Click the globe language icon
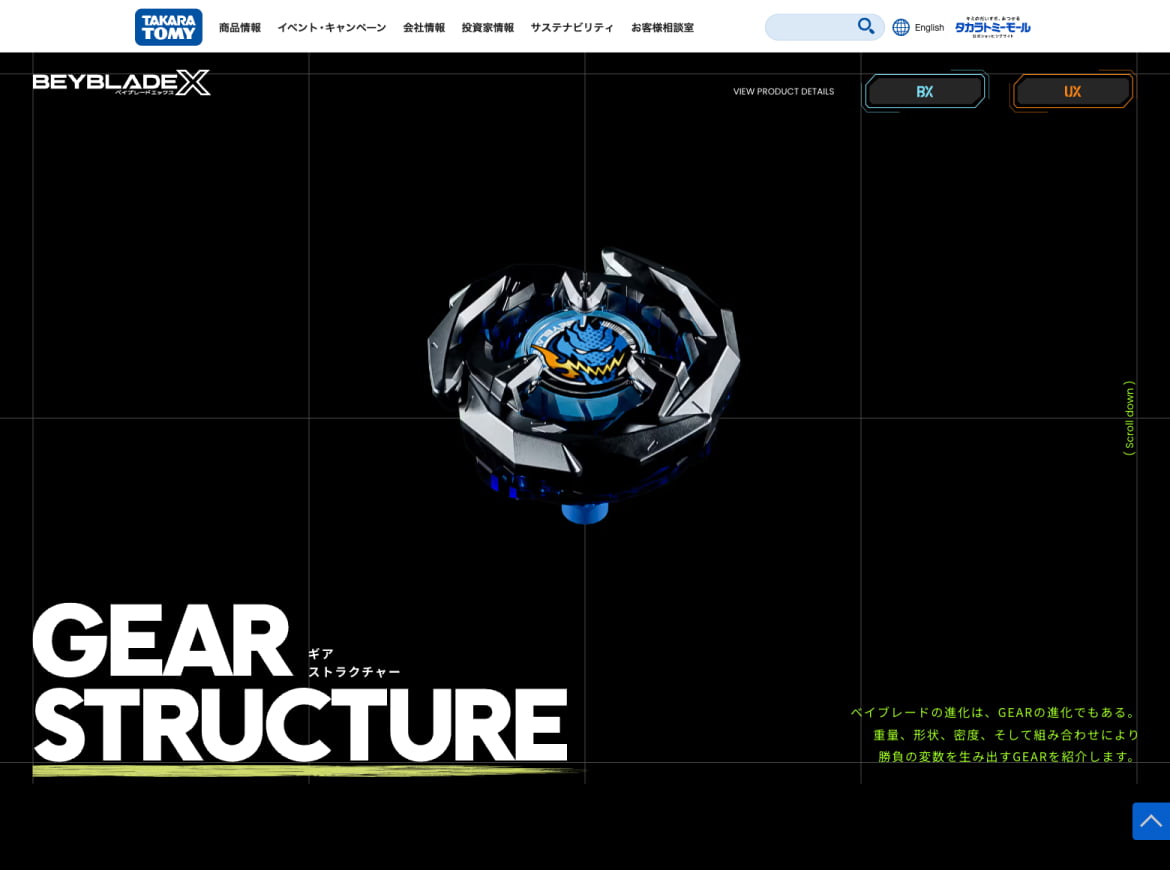Image resolution: width=1170 pixels, height=870 pixels. (x=901, y=28)
